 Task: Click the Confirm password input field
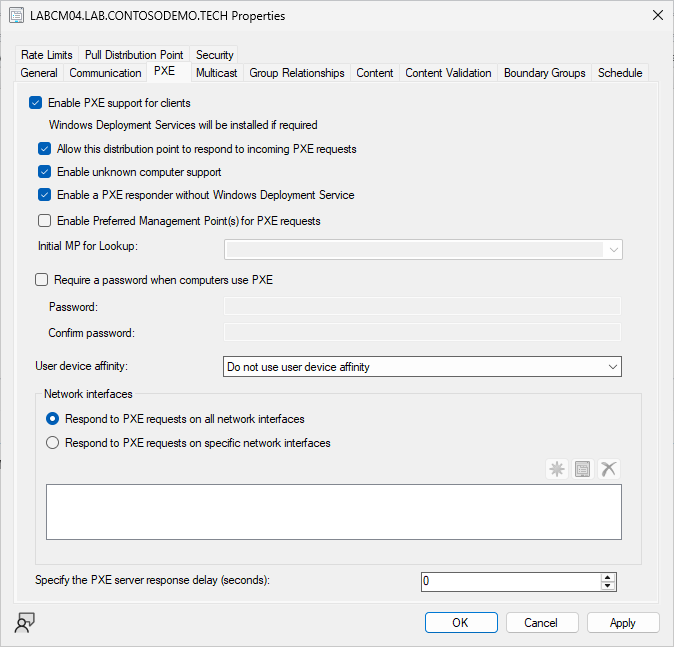coord(423,332)
